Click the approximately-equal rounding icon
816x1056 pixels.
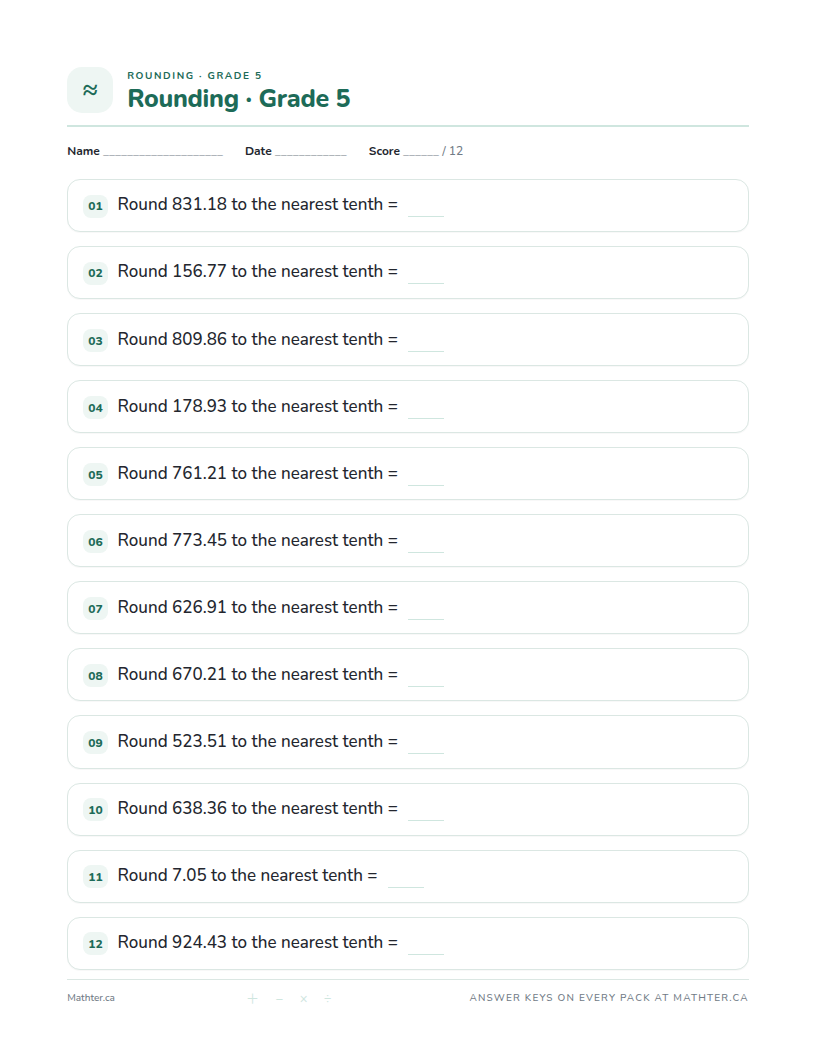(x=90, y=90)
